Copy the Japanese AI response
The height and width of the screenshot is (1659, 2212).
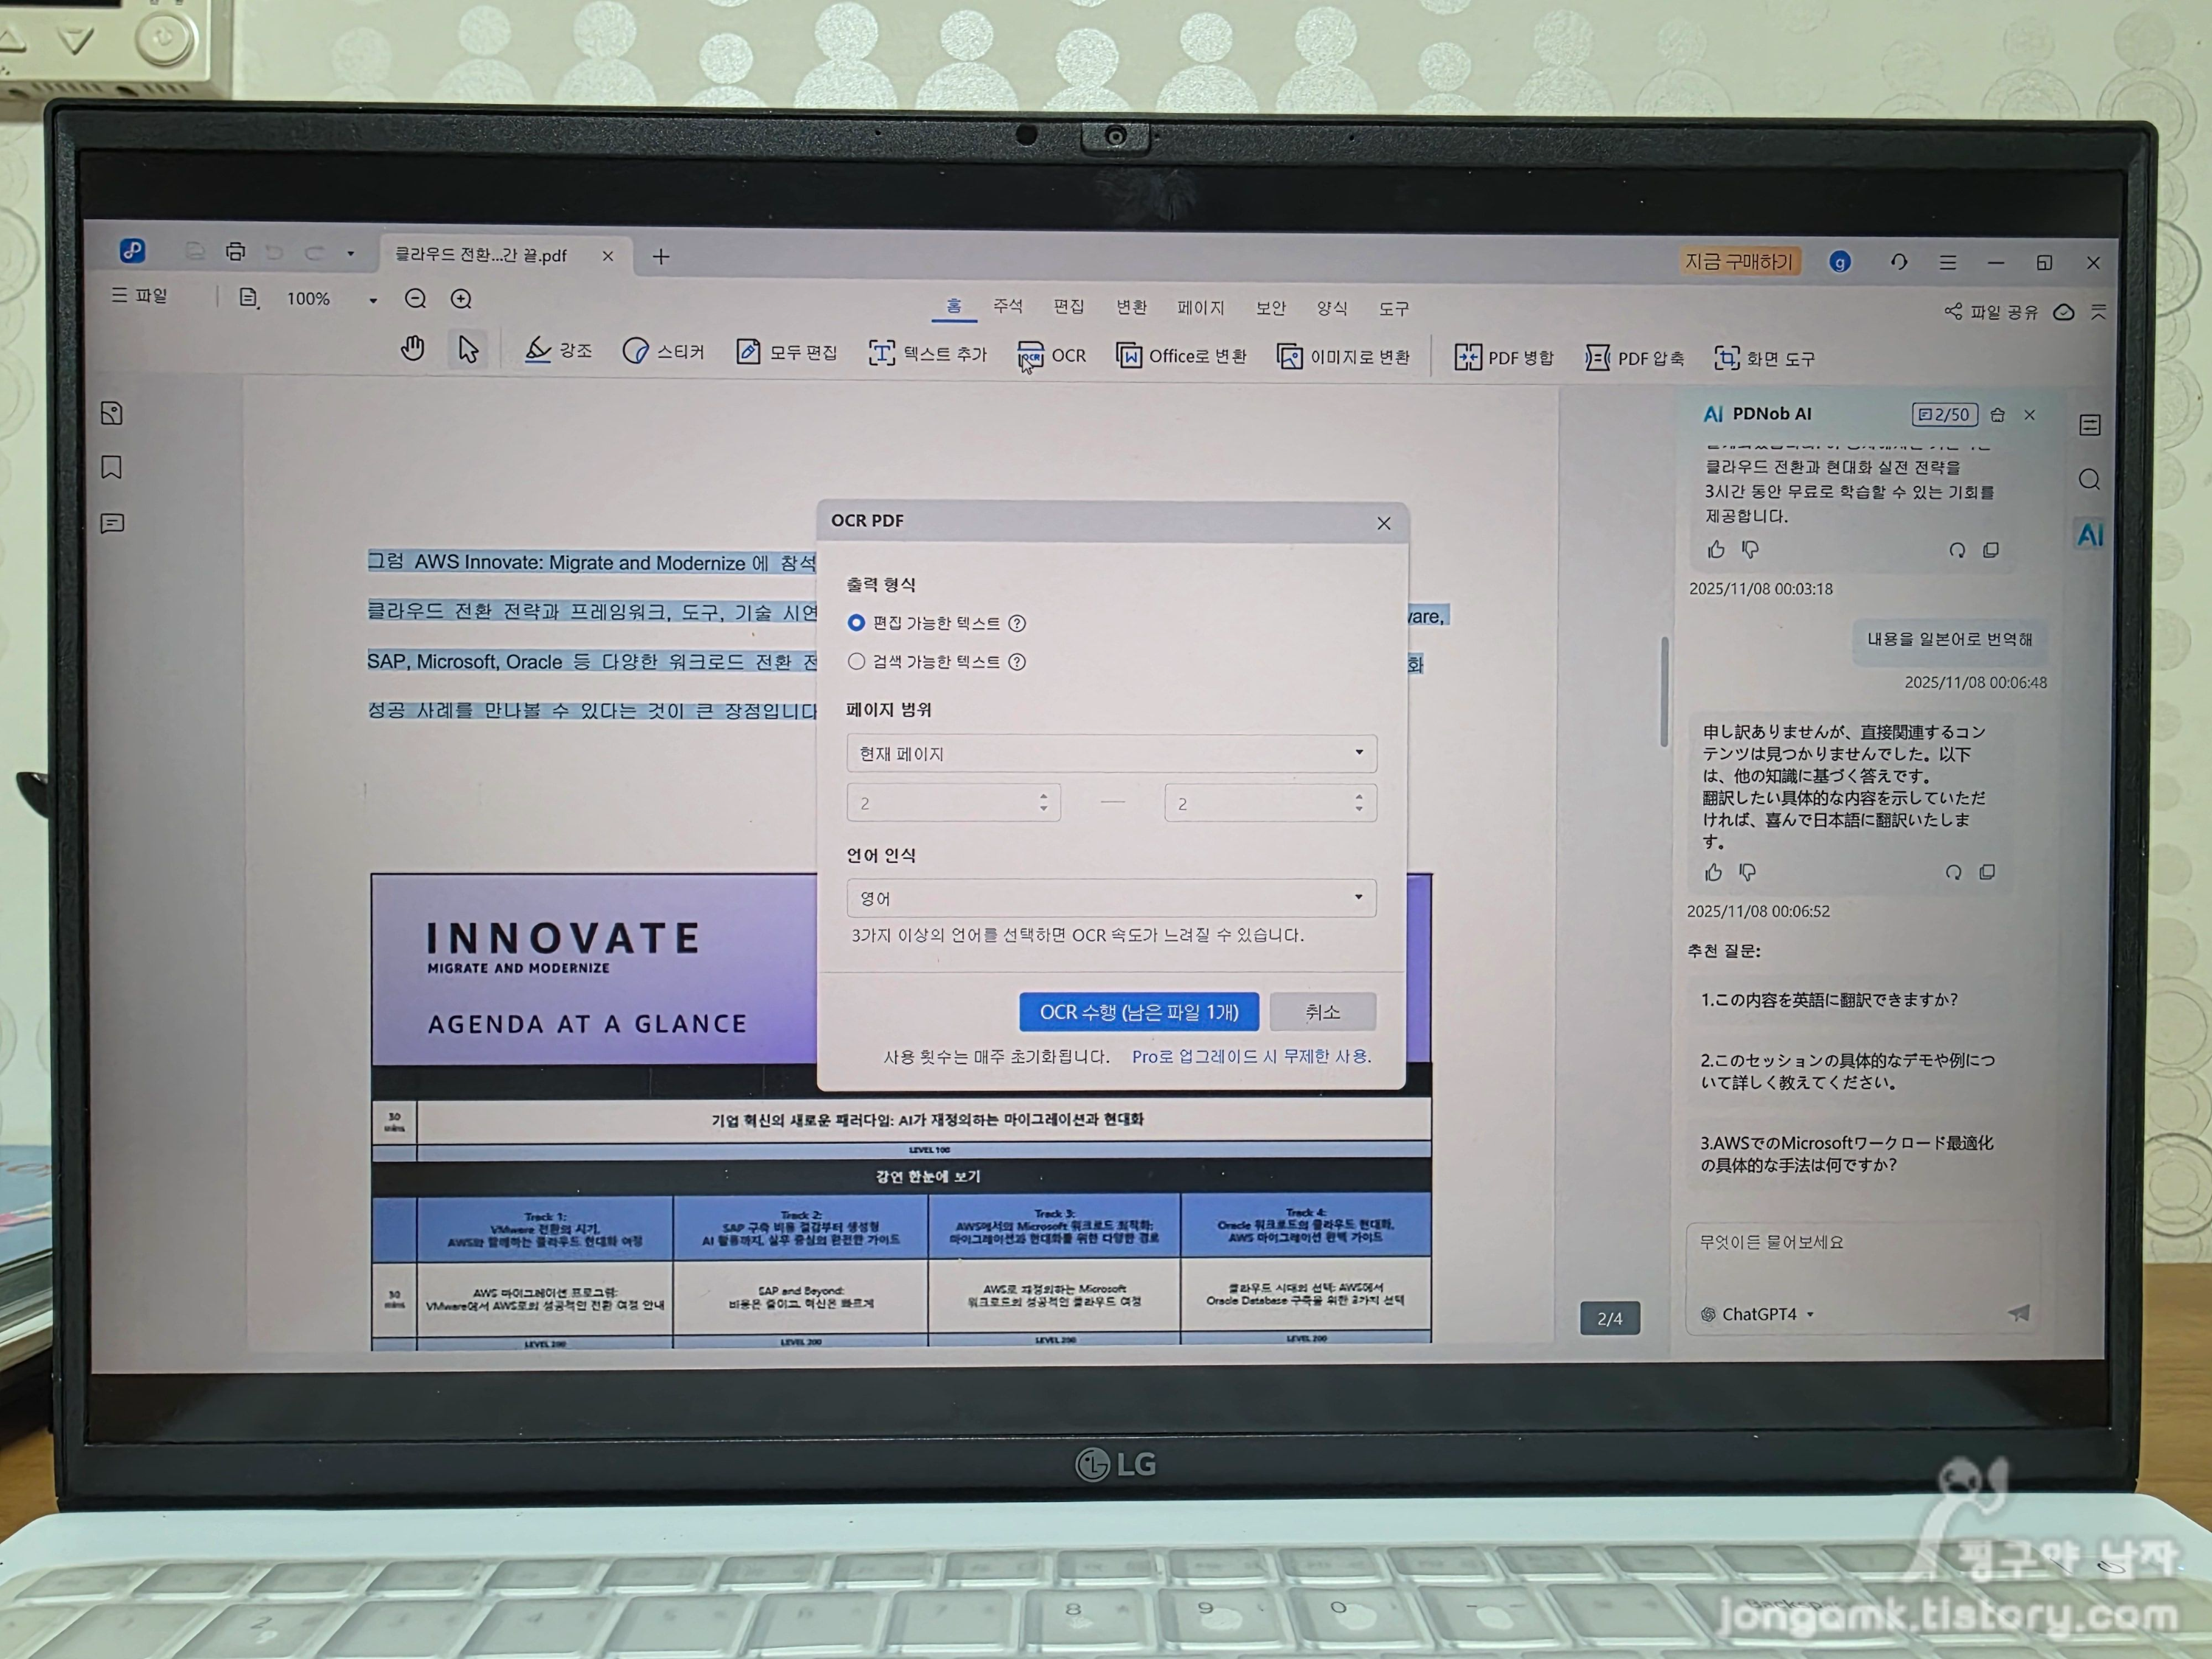point(1987,872)
